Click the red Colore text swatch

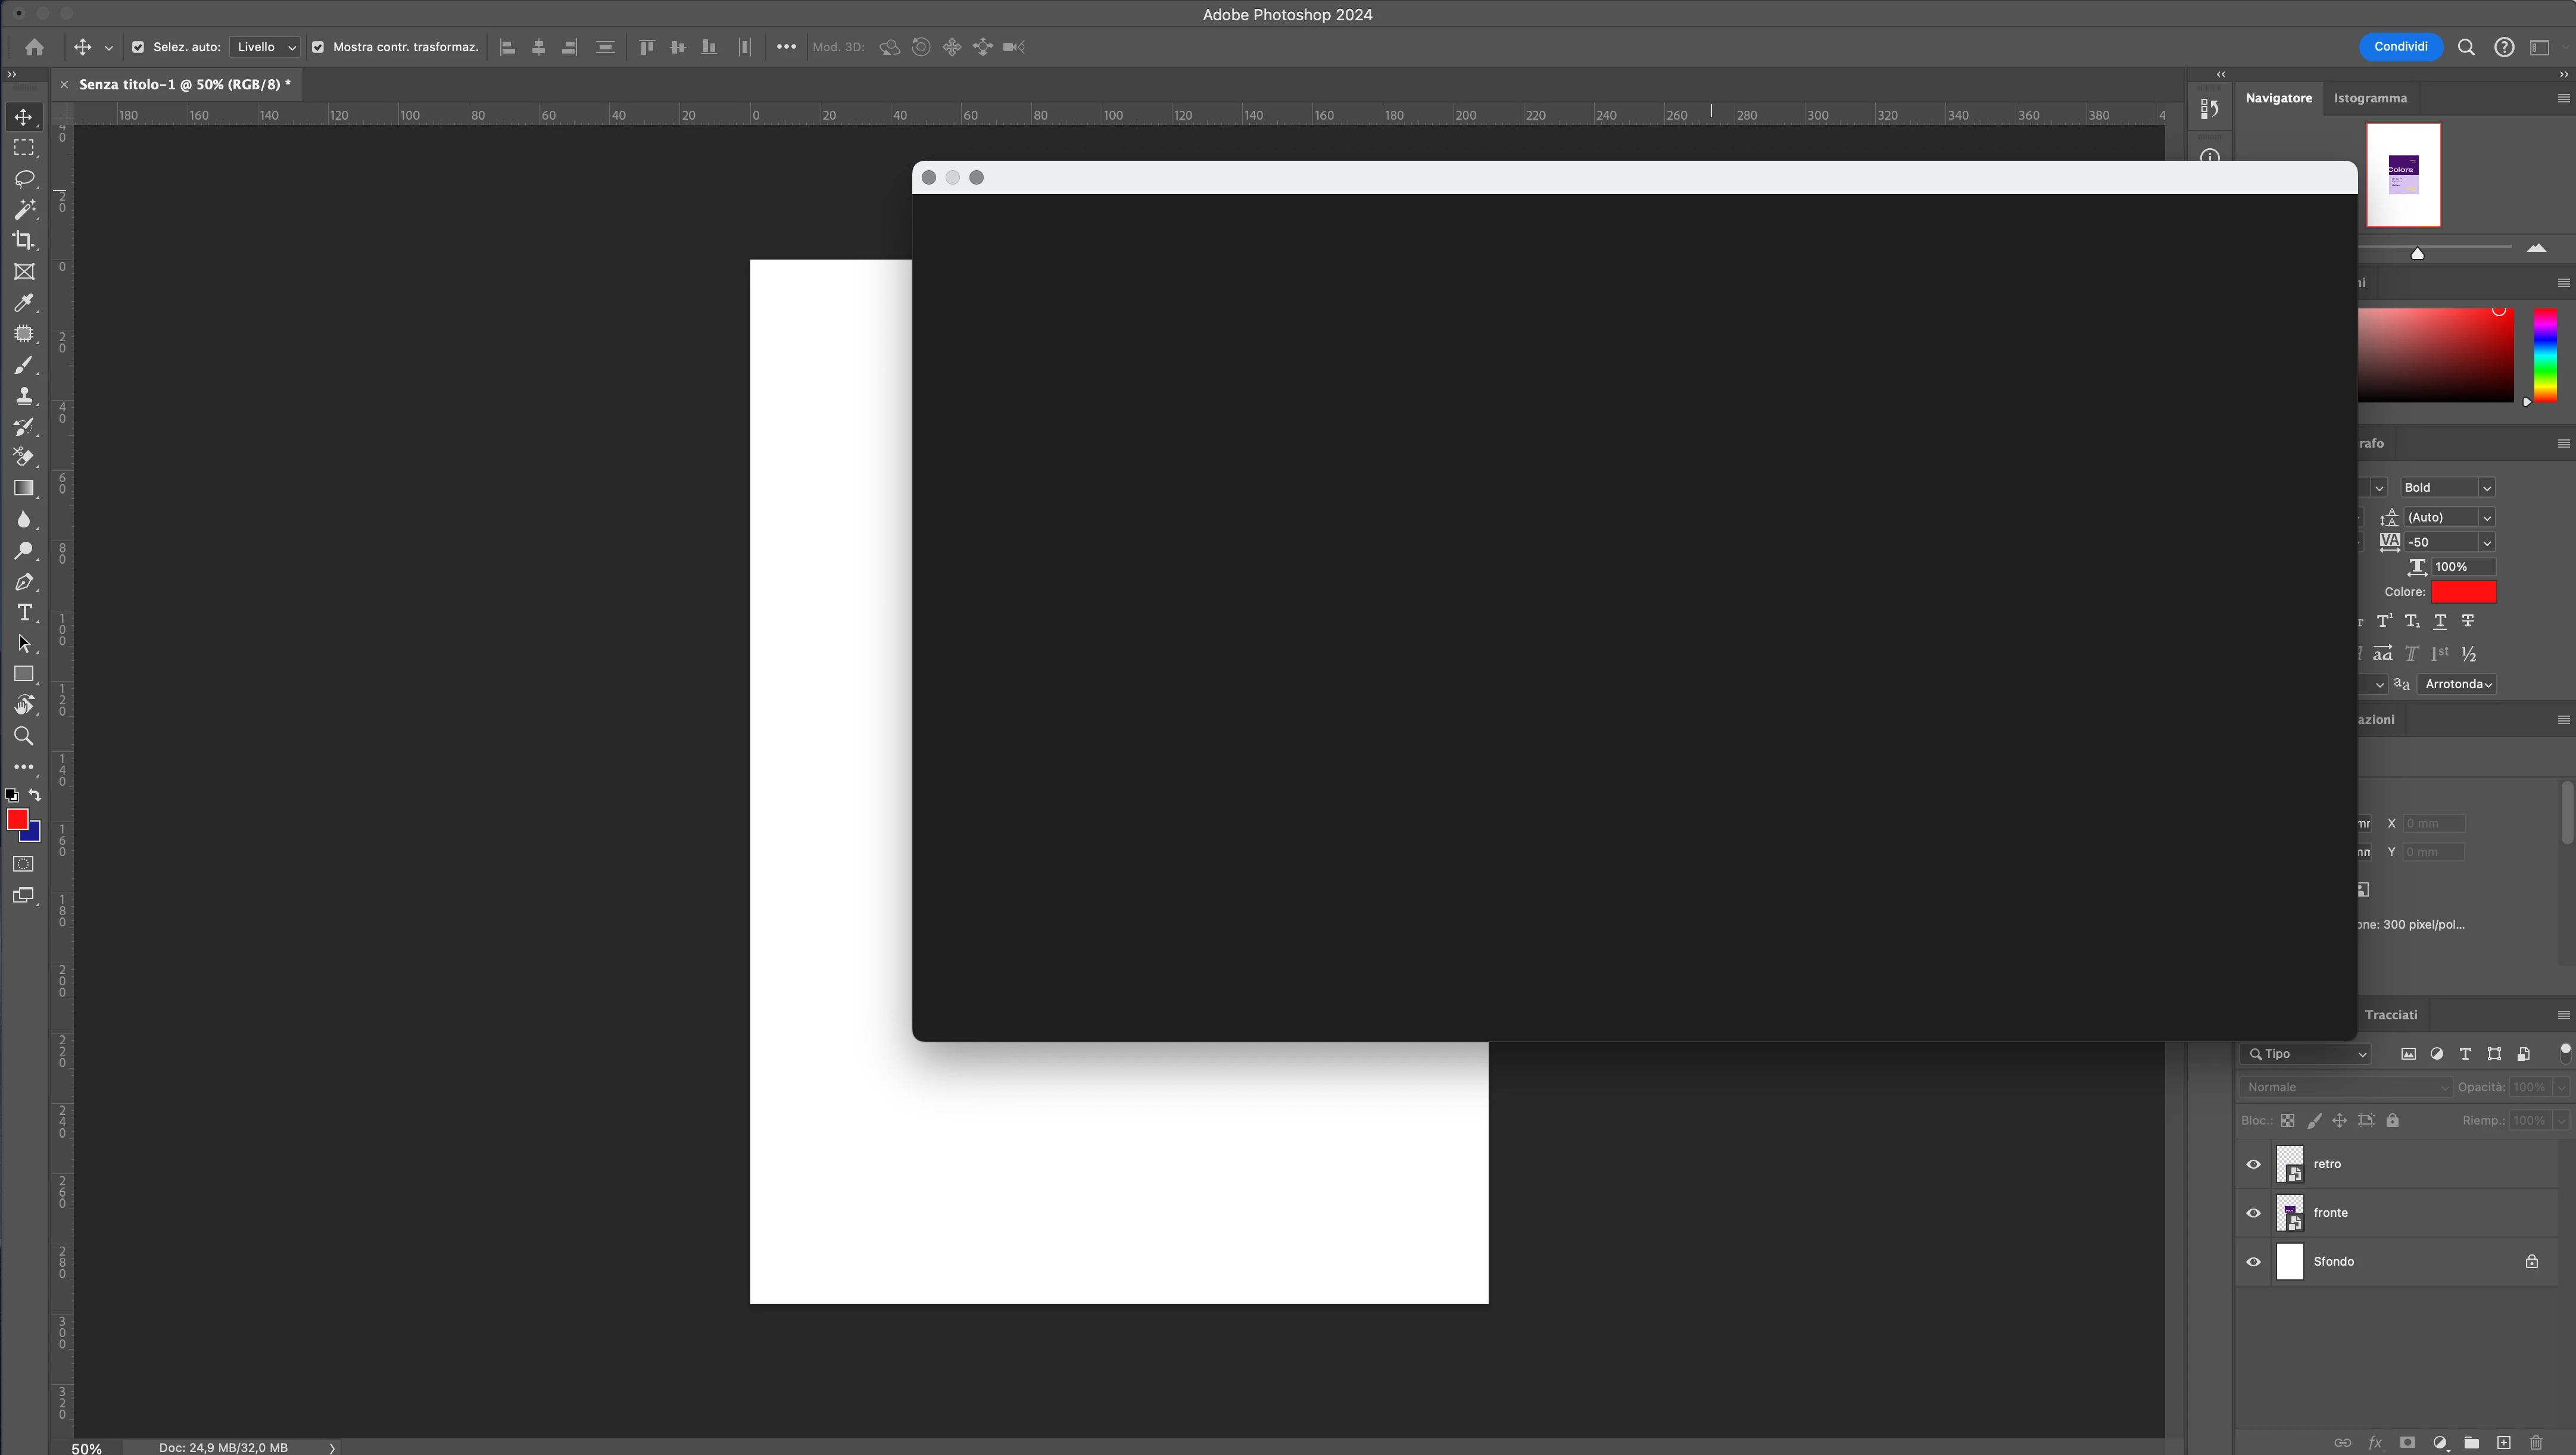point(2463,592)
